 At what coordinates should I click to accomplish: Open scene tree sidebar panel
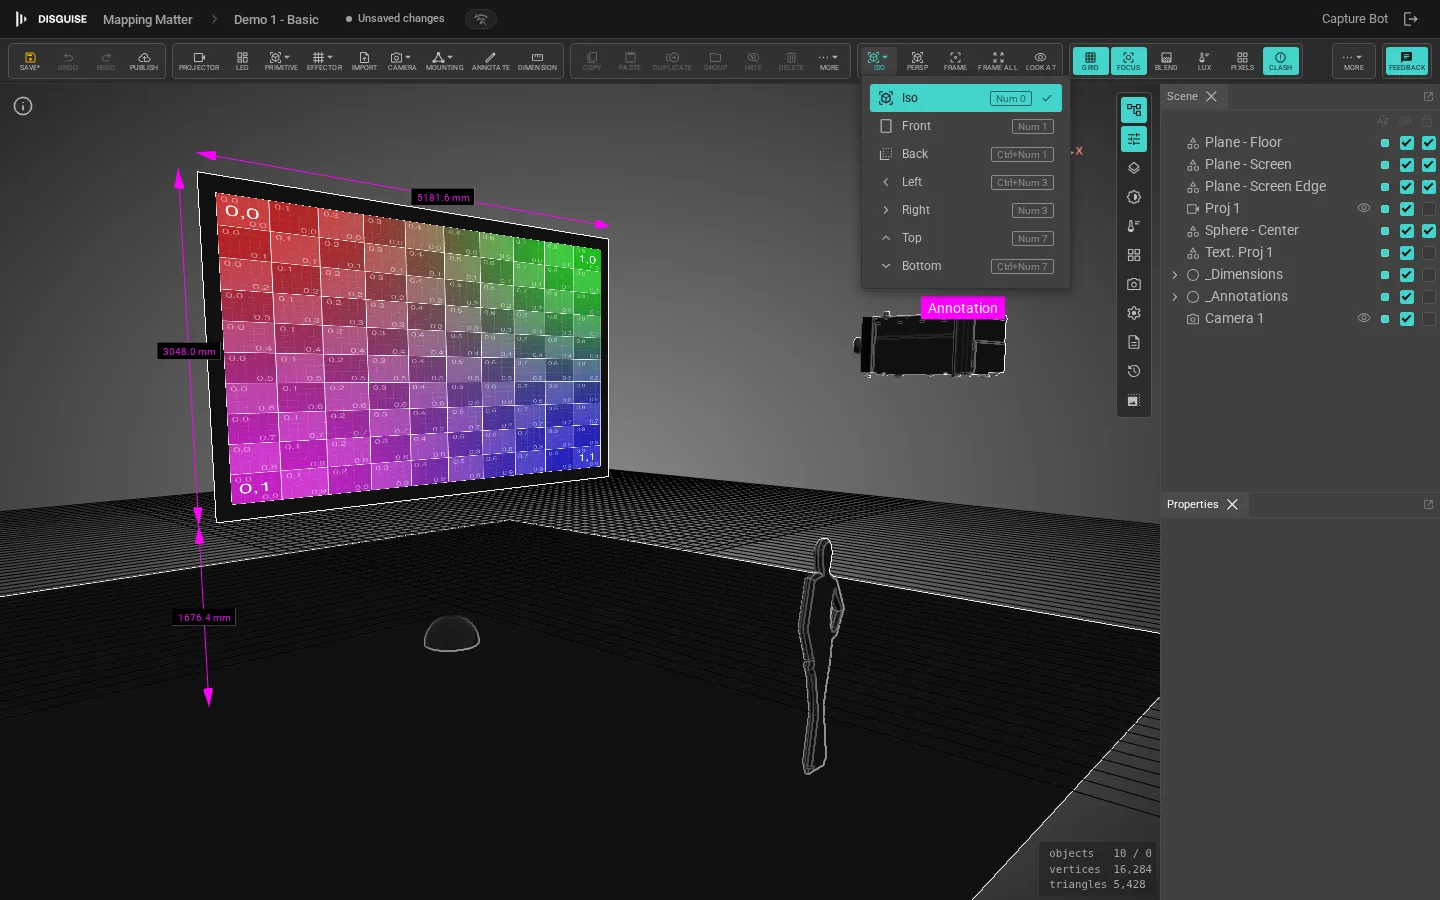pos(1133,110)
